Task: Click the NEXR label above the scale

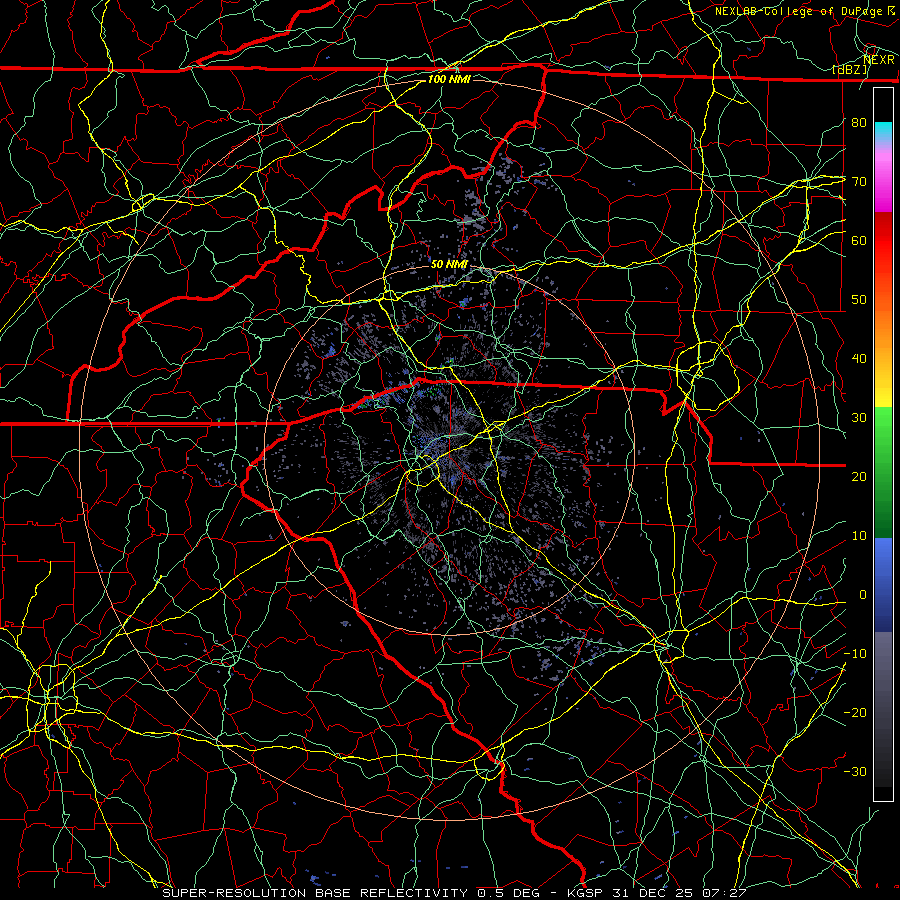Action: (x=879, y=60)
